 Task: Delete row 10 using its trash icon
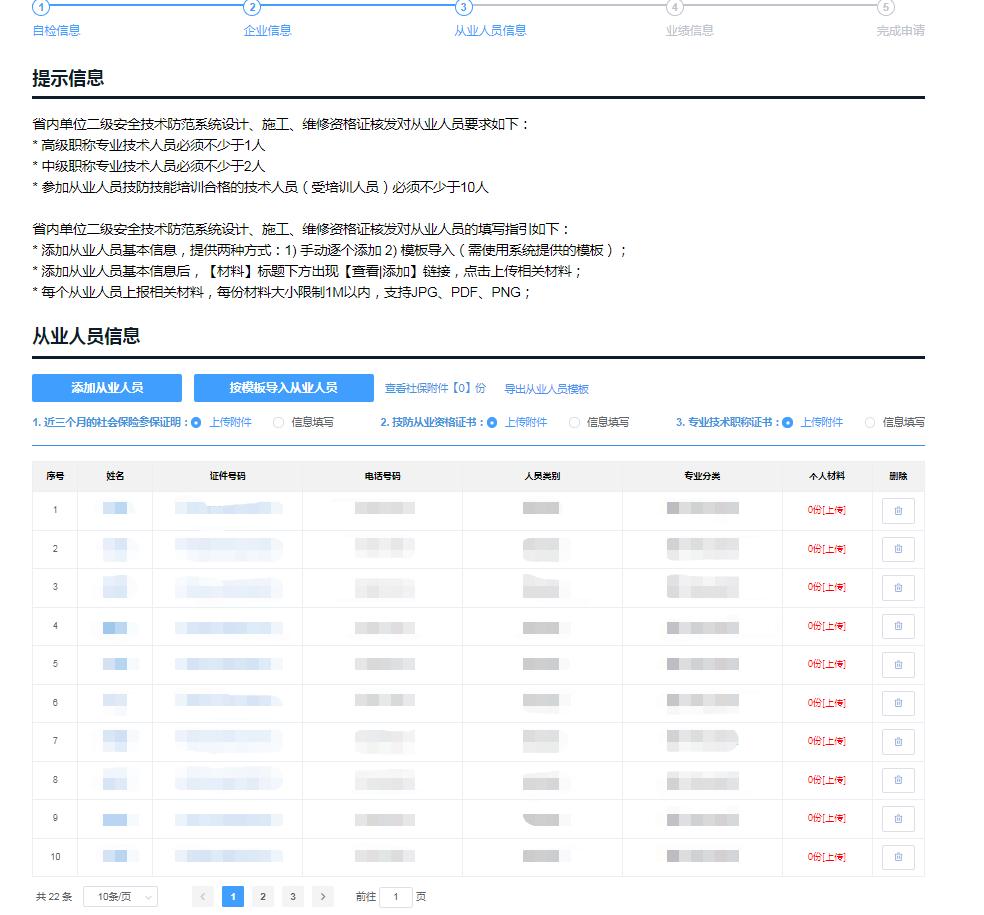(898, 857)
